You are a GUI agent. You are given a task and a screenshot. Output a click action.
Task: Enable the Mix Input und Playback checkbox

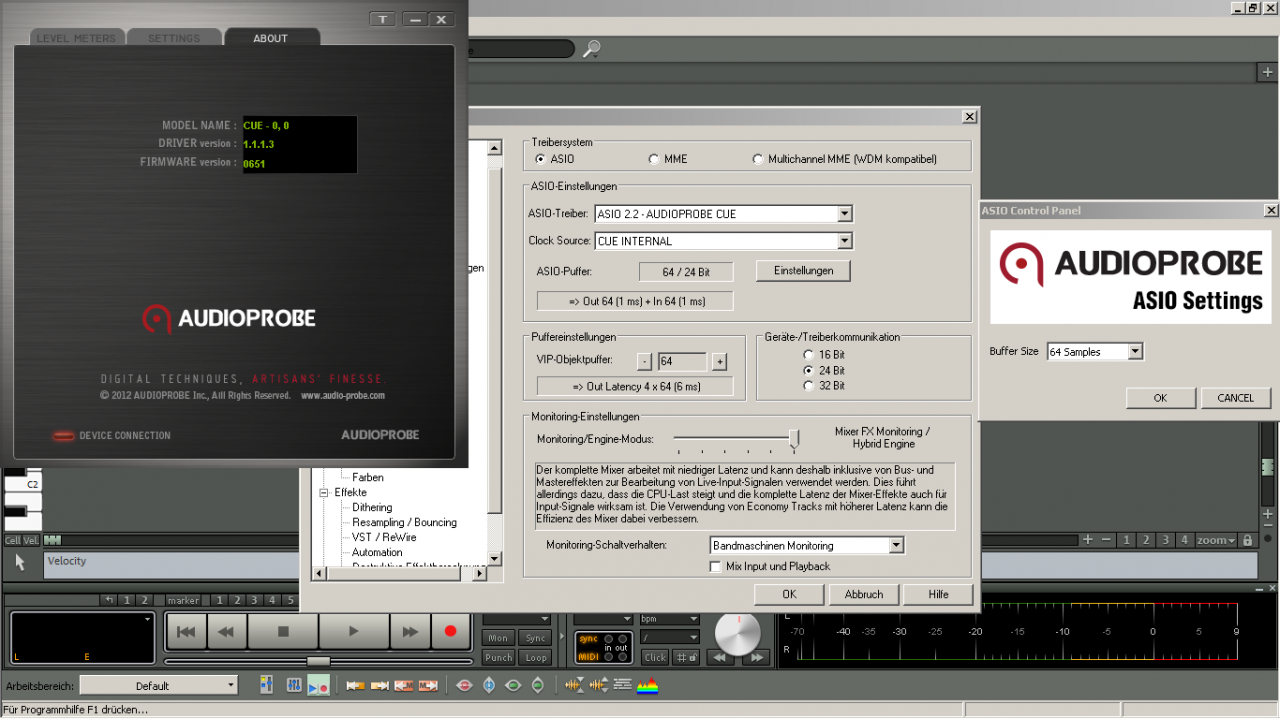click(715, 566)
